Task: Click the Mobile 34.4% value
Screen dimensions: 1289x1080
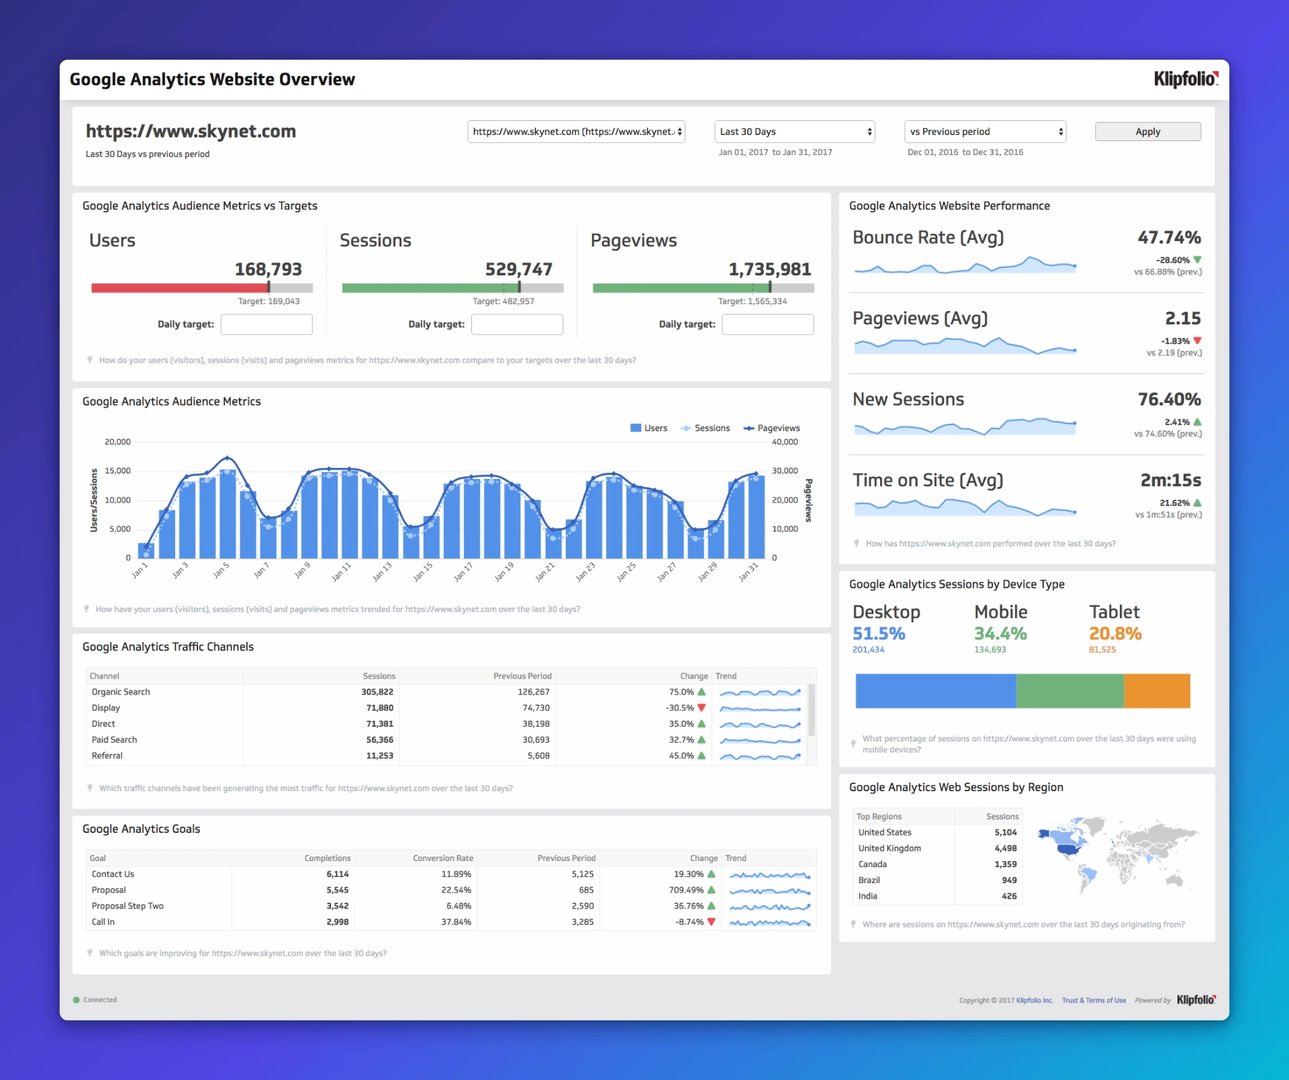Action: [x=1001, y=633]
